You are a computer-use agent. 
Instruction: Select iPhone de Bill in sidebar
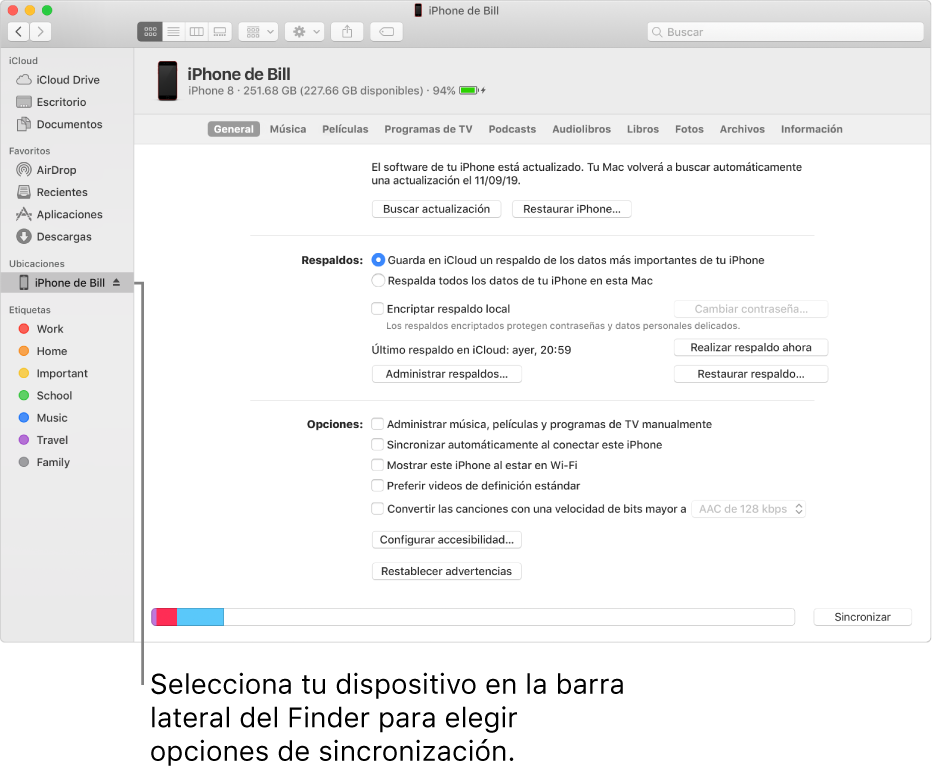pyautogui.click(x=67, y=282)
